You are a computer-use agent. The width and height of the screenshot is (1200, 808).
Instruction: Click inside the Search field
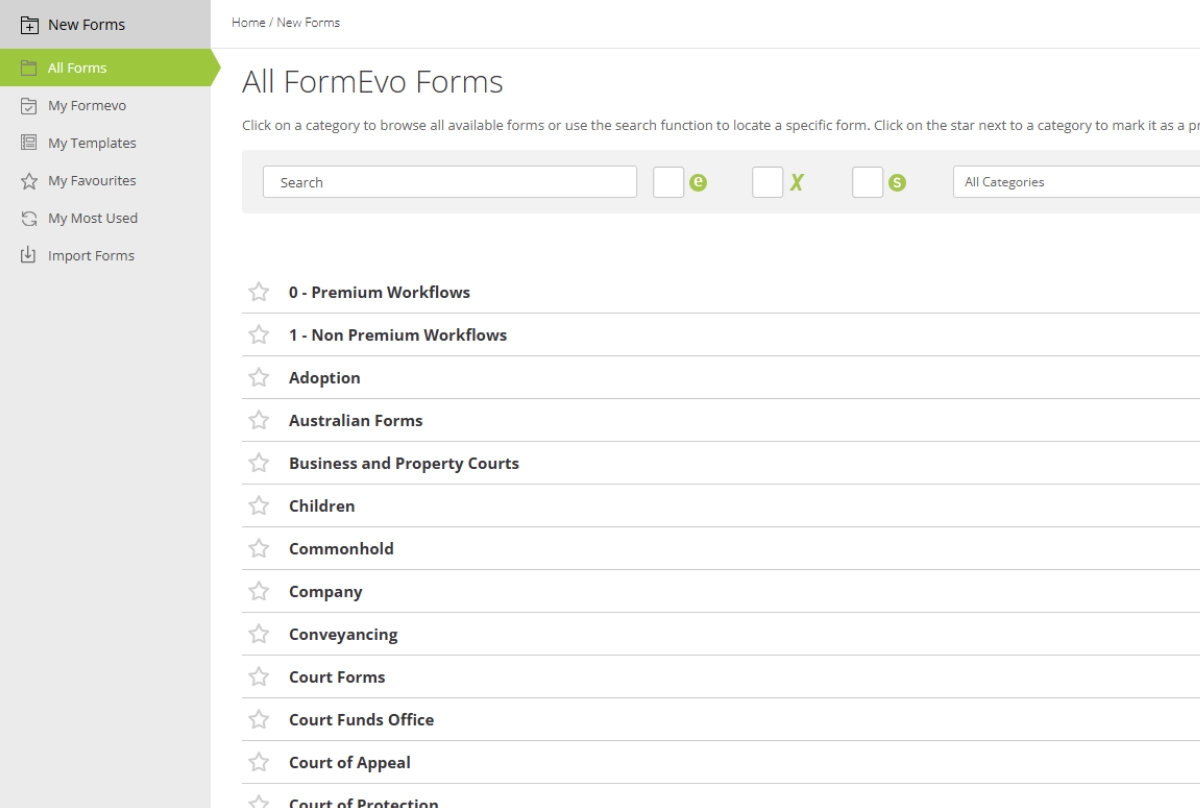click(448, 182)
